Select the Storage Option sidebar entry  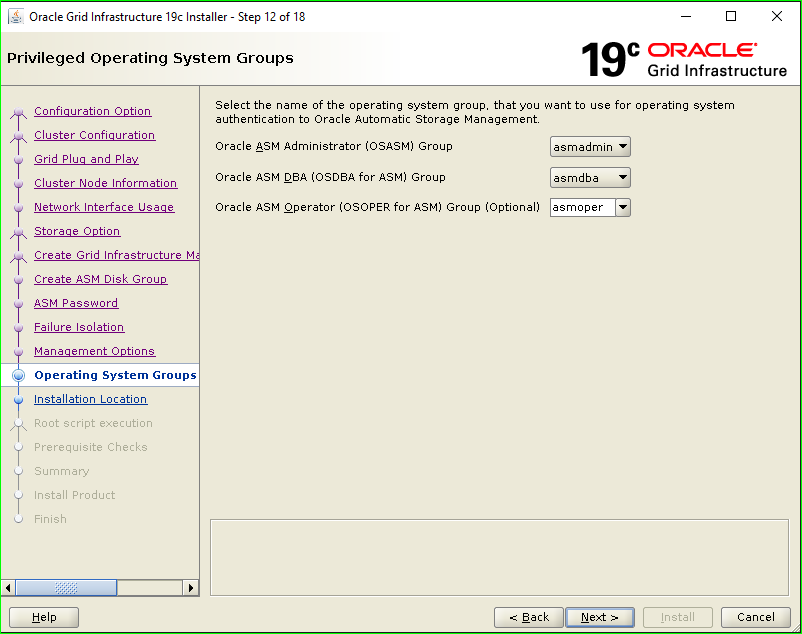click(x=77, y=231)
